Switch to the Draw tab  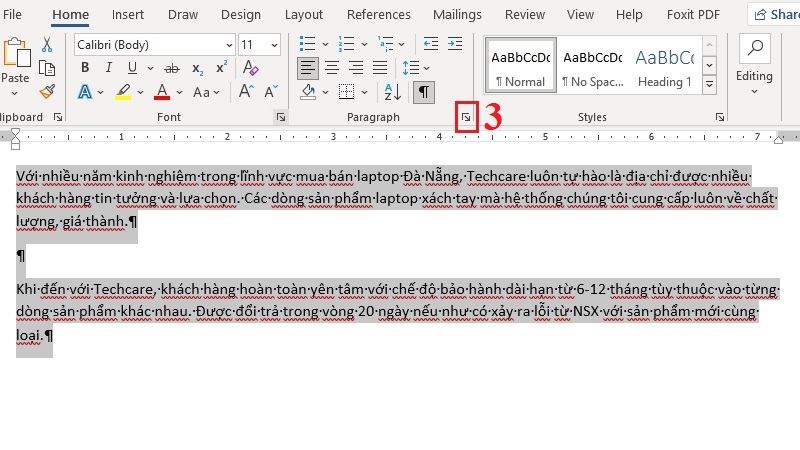[x=183, y=14]
